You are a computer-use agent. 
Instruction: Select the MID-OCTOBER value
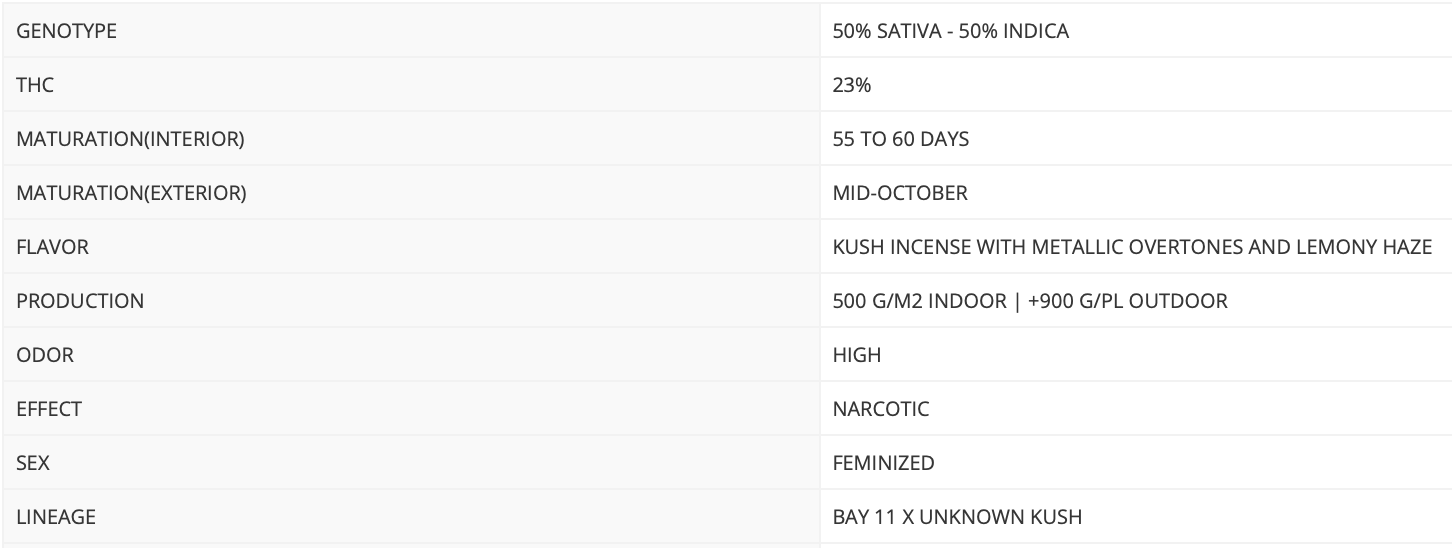(x=899, y=193)
